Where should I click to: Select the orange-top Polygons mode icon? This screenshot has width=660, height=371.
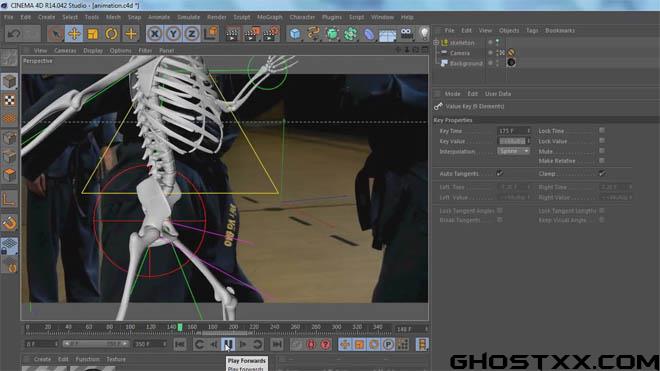click(9, 175)
